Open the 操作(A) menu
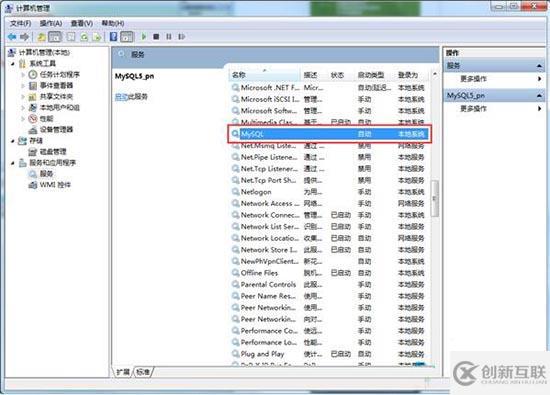Viewport: 550px width, 395px height. coord(51,24)
